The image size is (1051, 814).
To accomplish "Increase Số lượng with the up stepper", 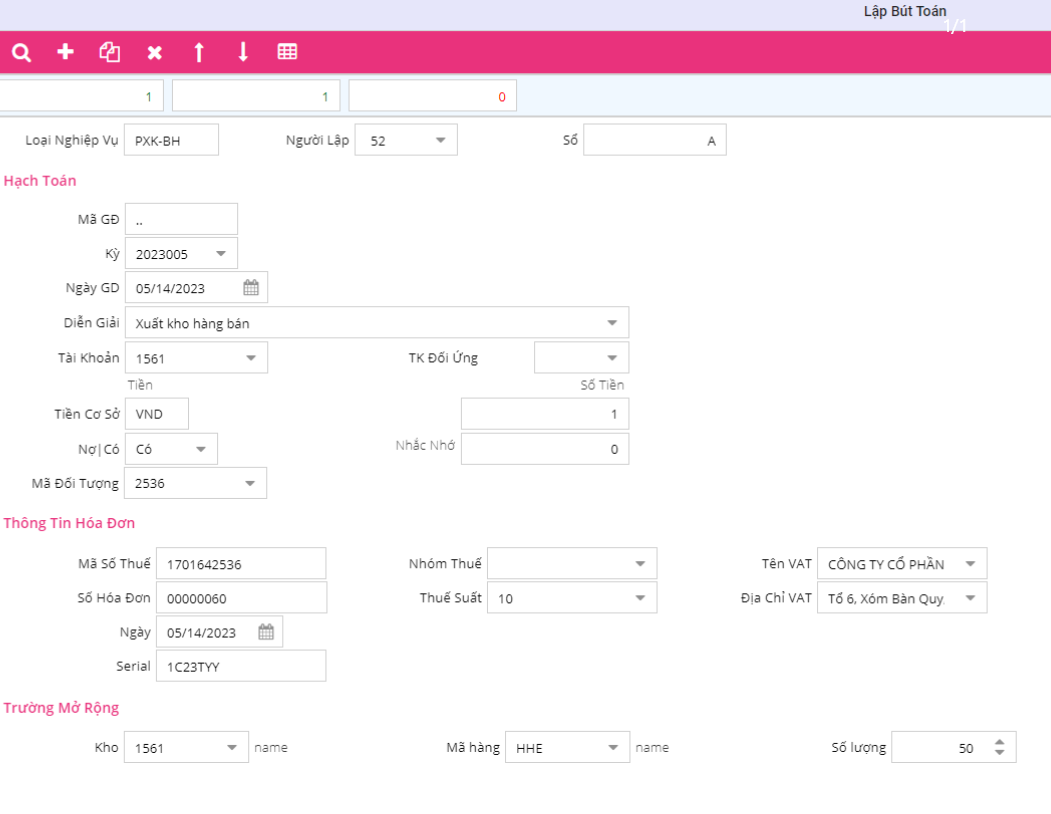I will pyautogui.click(x=999, y=742).
